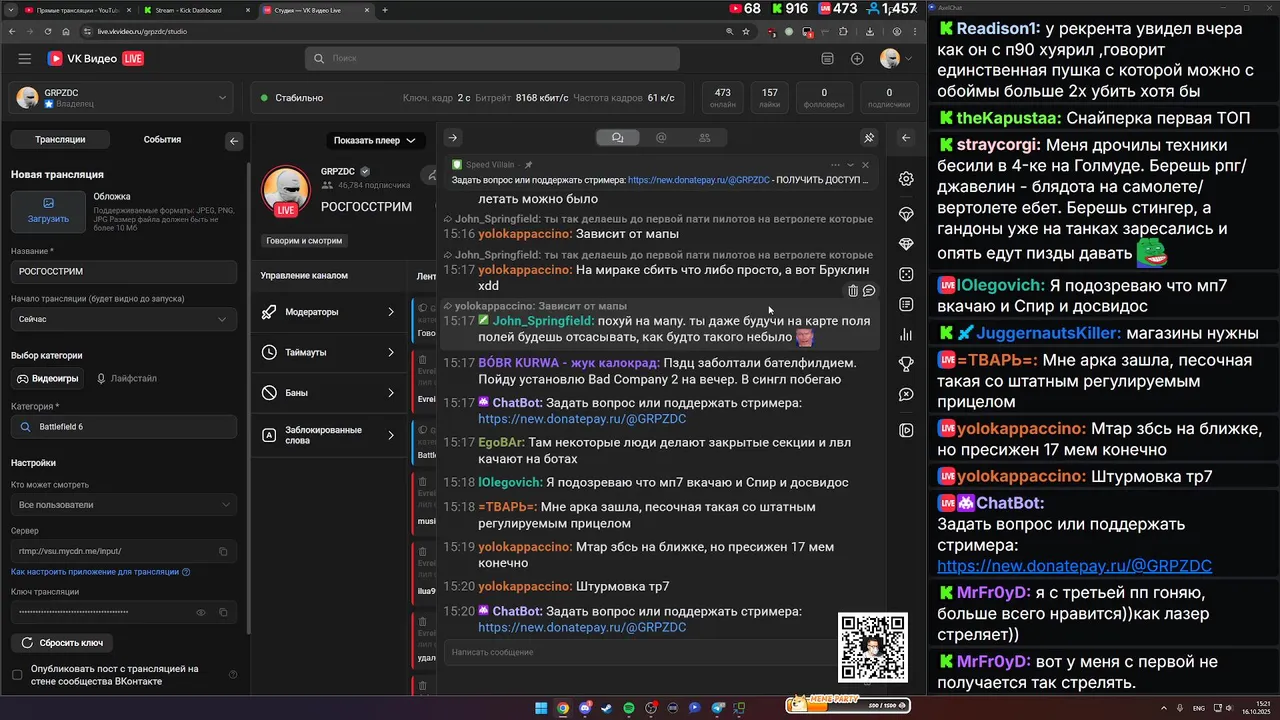Check publish post on VKontakte wall

[x=17, y=675]
